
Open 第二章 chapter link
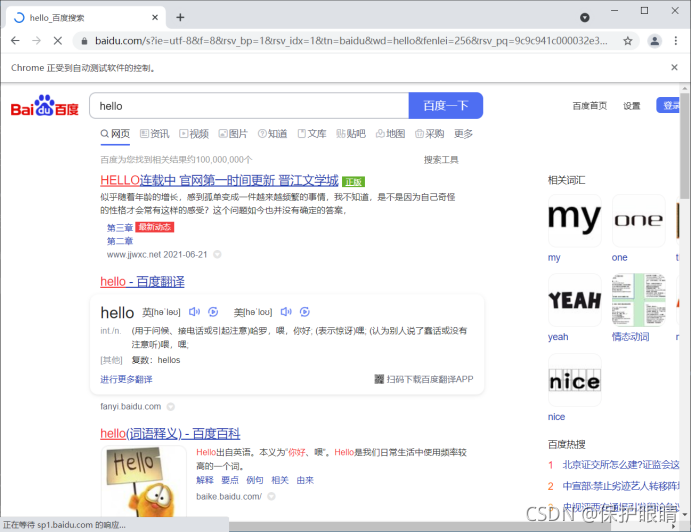[120, 241]
